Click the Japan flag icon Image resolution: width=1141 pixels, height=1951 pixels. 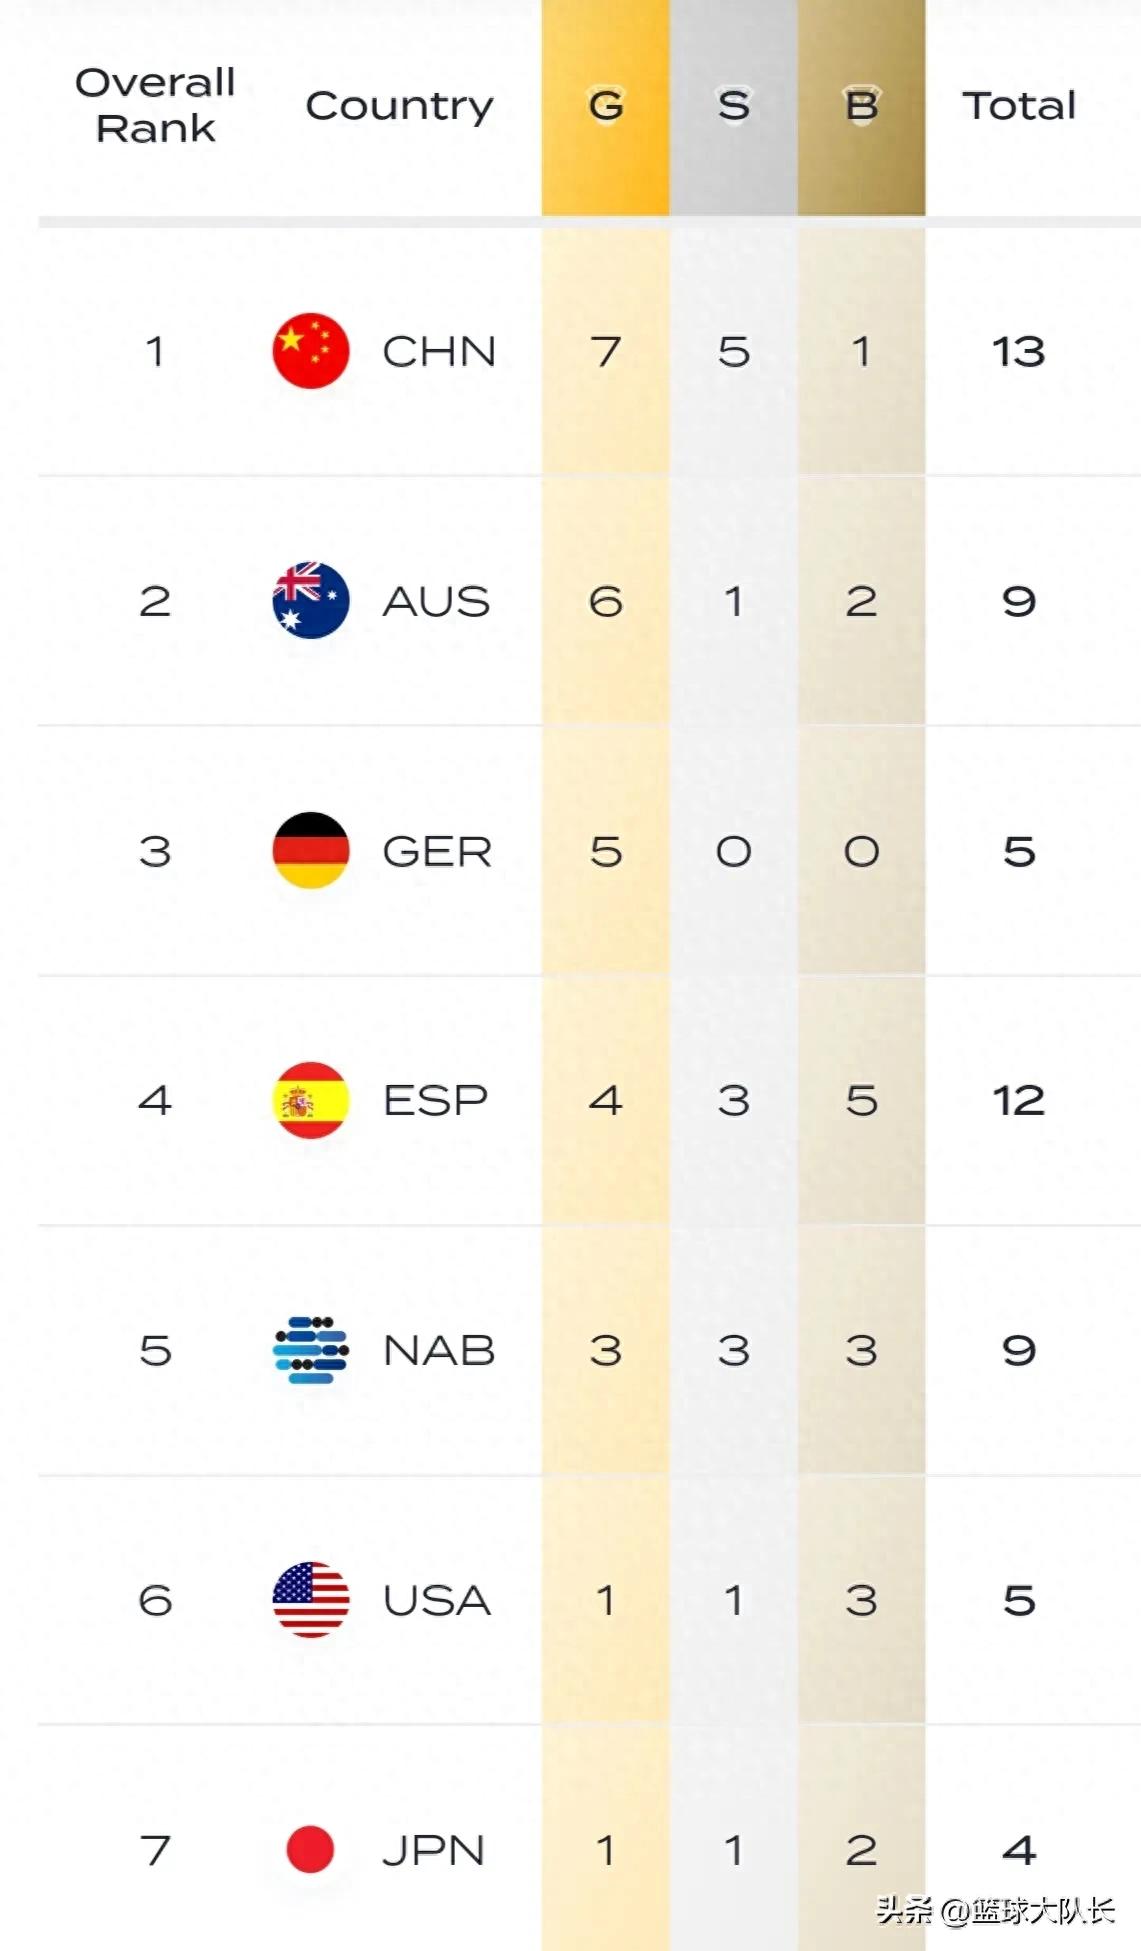pyautogui.click(x=310, y=1849)
